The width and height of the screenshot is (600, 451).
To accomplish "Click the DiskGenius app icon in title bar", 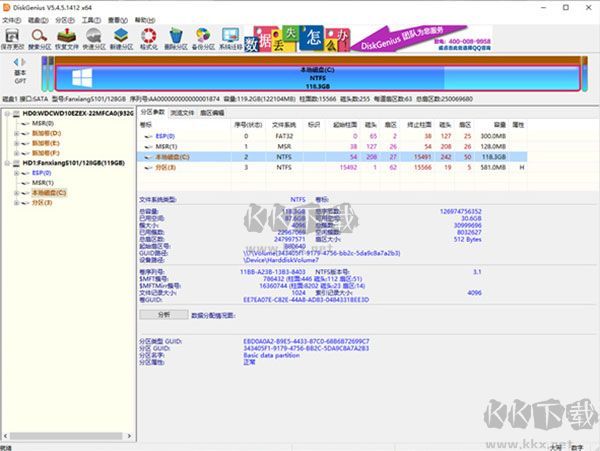I will 6,7.
